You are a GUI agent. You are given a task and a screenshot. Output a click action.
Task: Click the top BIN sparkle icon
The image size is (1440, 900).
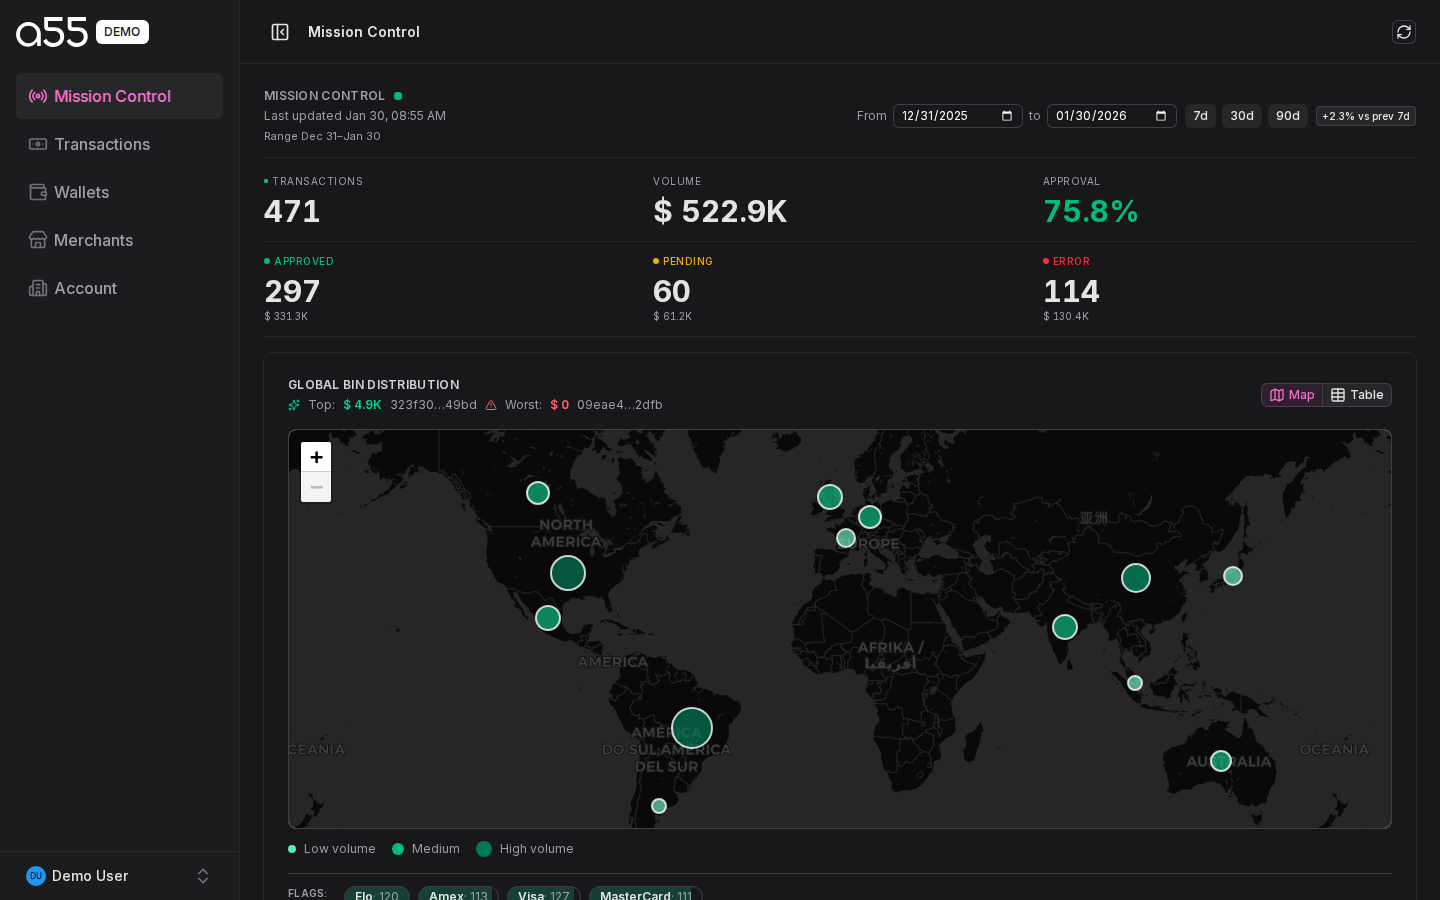coord(294,405)
